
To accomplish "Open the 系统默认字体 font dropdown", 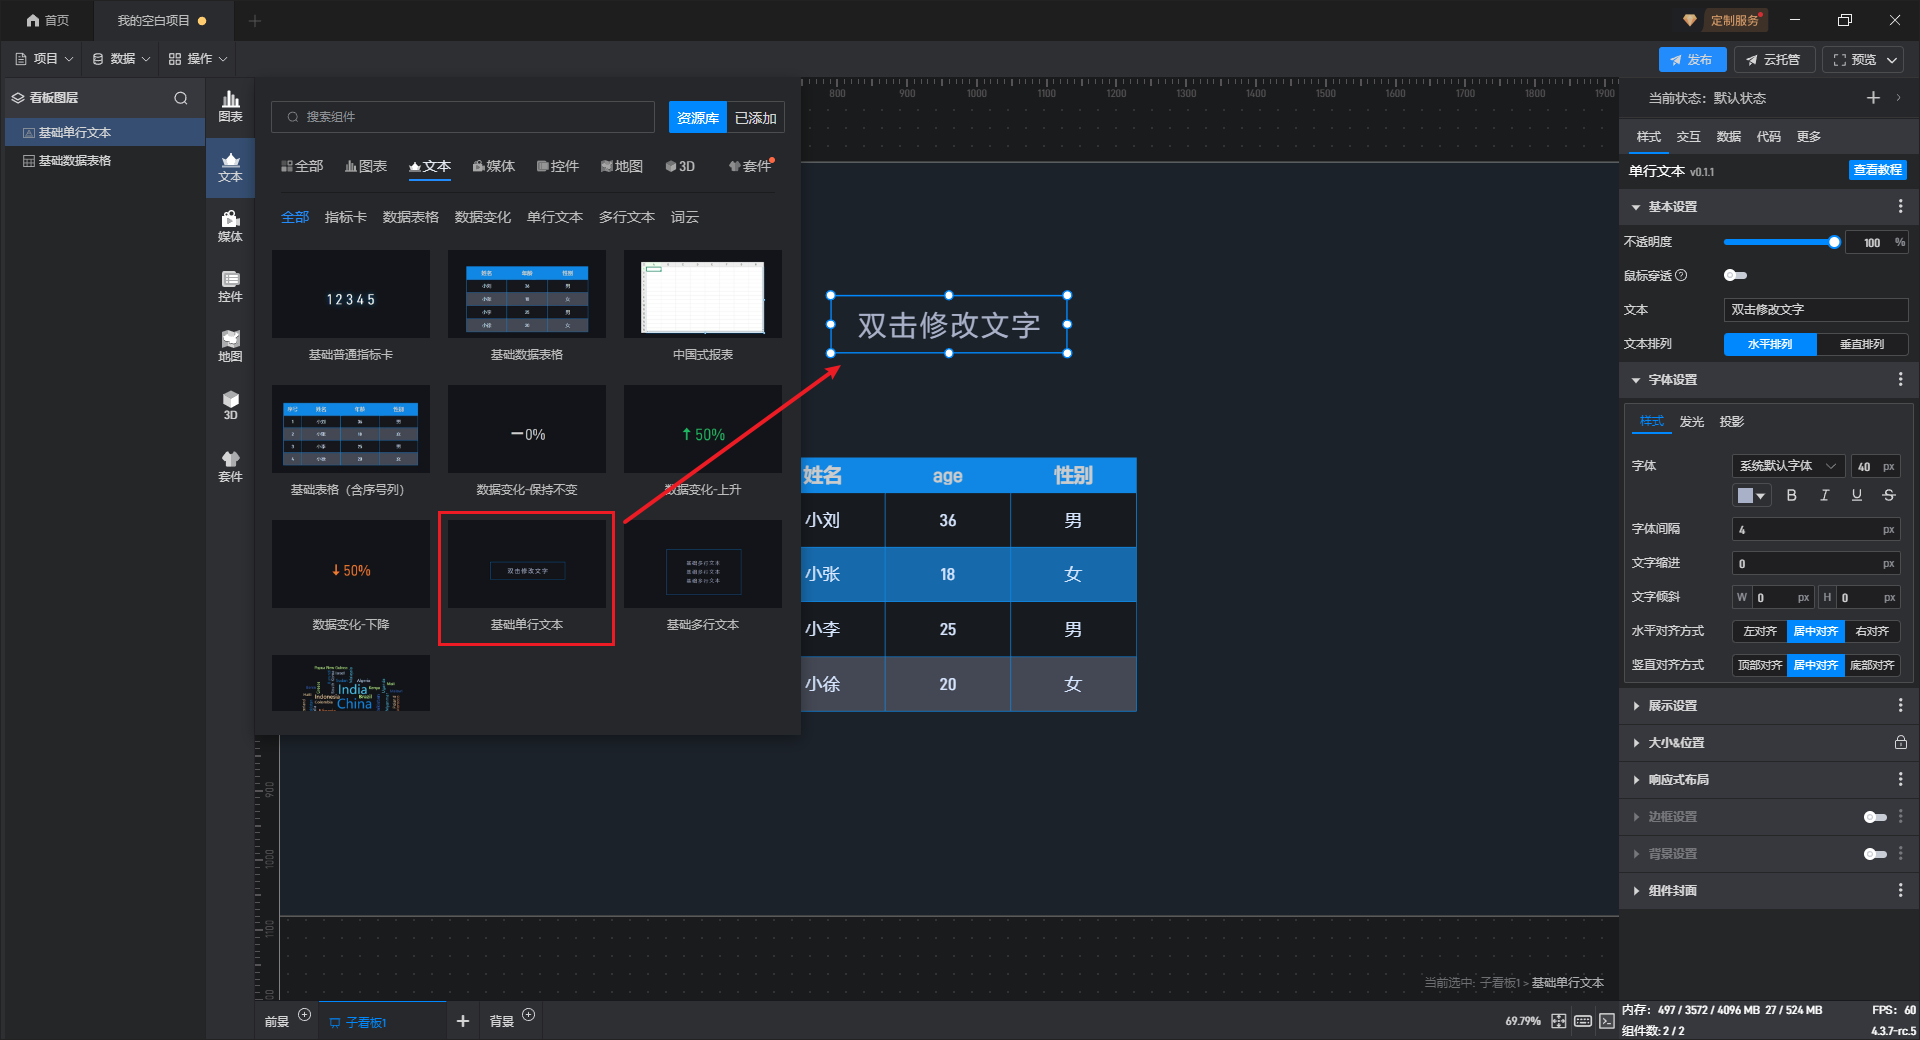I will click(1787, 466).
